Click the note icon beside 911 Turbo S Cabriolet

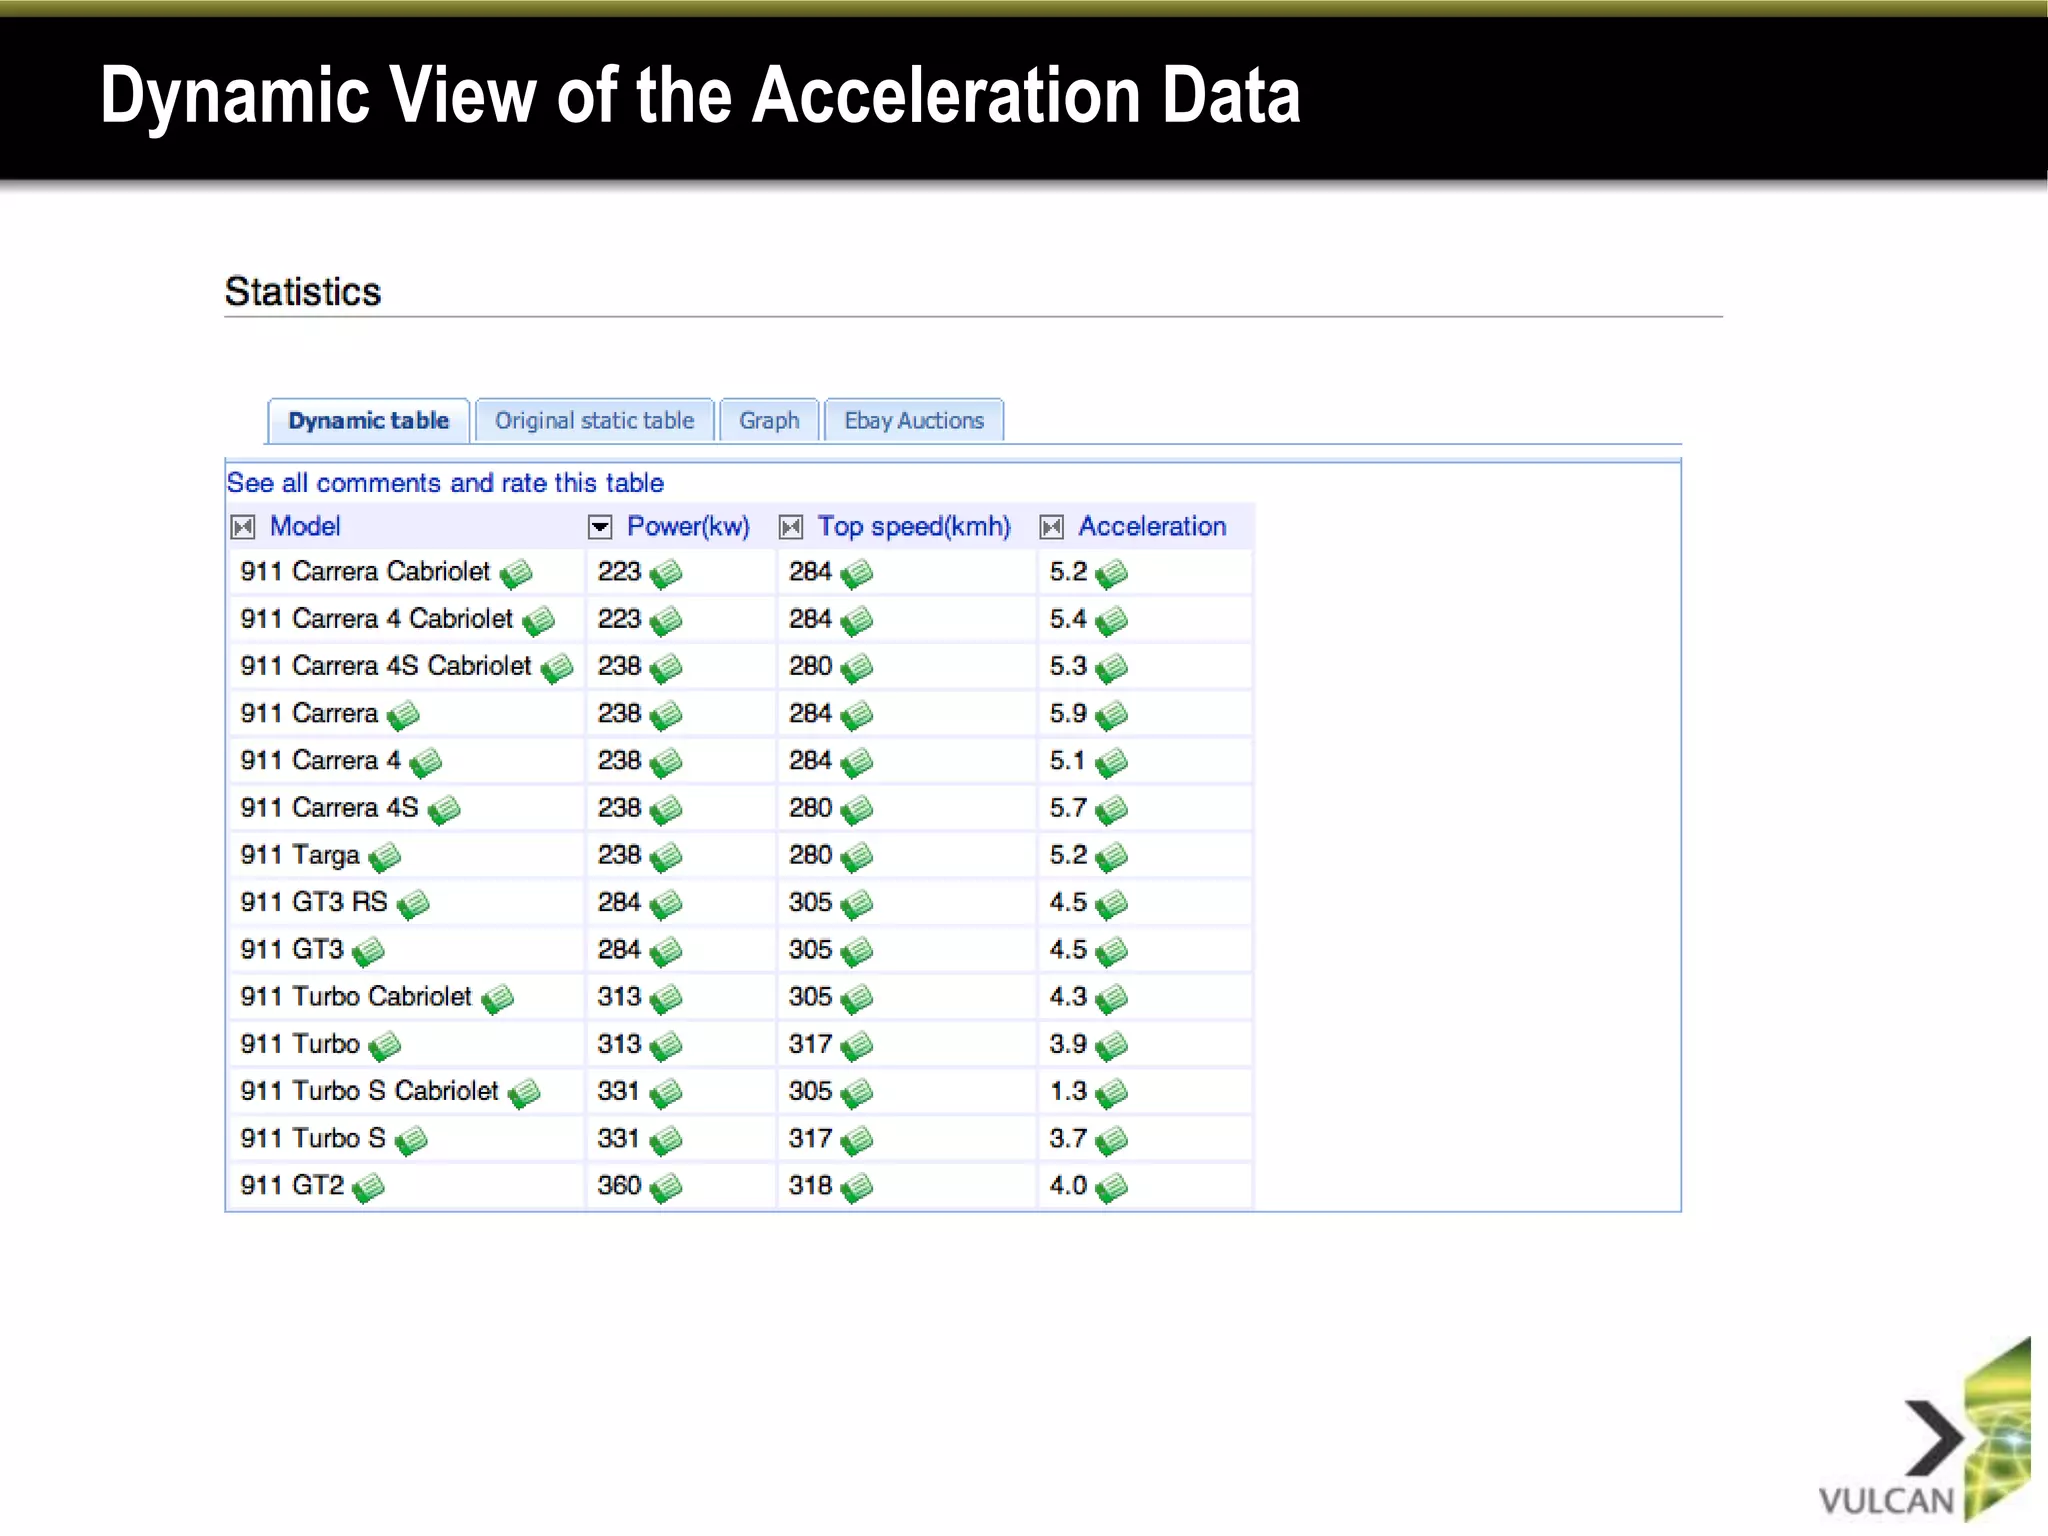(524, 1093)
